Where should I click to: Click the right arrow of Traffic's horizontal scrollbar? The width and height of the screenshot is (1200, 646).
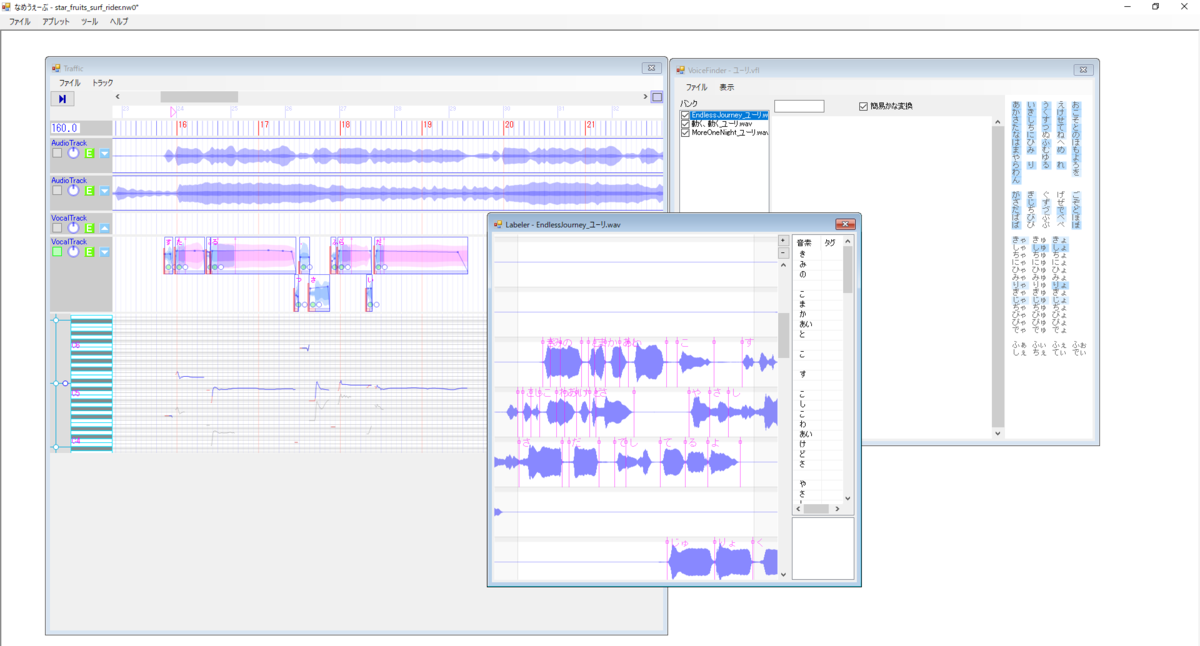645,97
